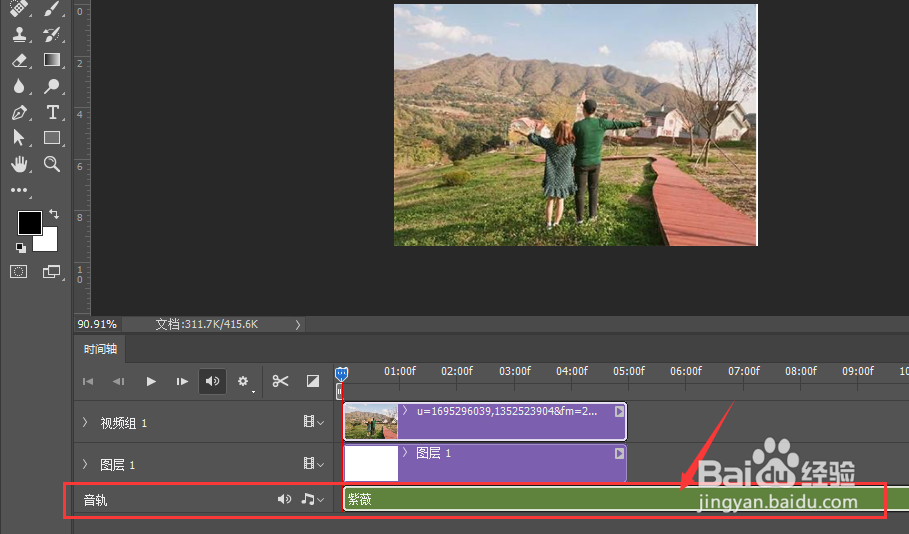This screenshot has width=909, height=534.
Task: Change the screen mode
Action: click(52, 271)
